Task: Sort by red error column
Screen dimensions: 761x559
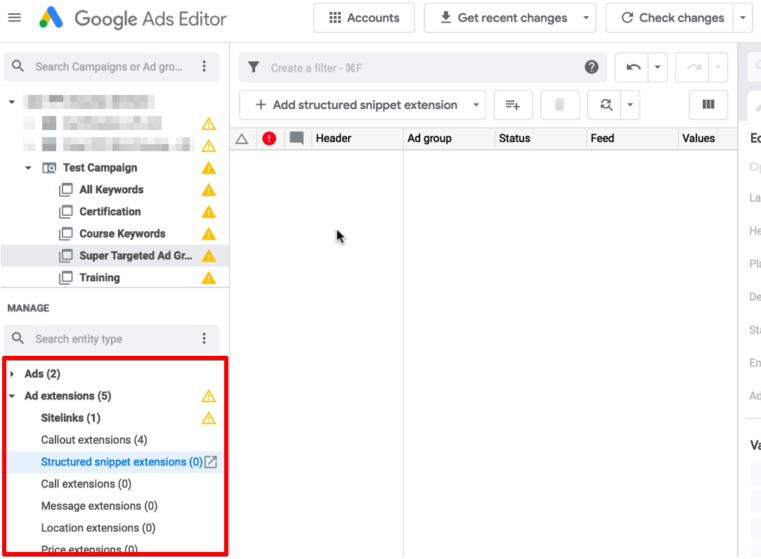Action: click(269, 139)
